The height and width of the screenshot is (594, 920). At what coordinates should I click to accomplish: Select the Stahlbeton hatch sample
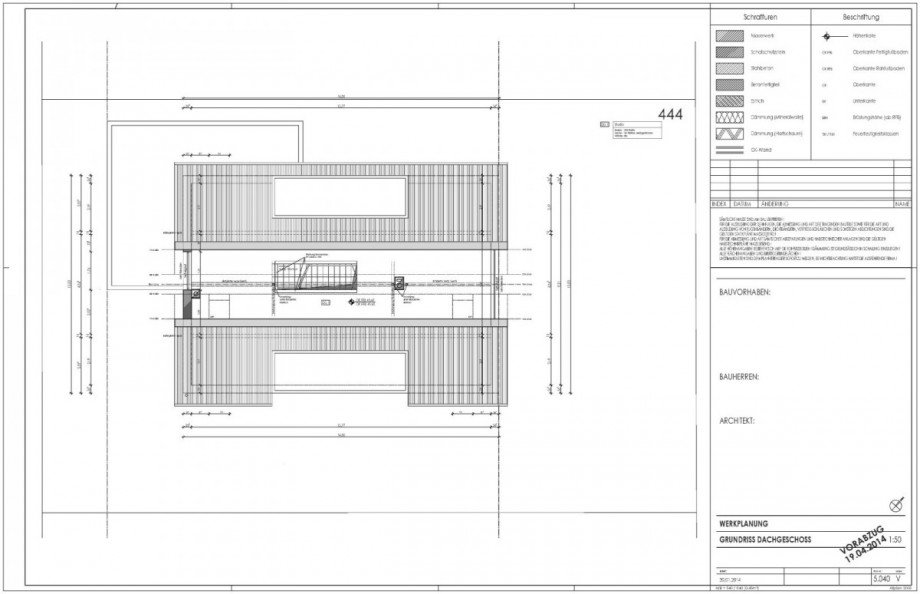click(x=729, y=69)
